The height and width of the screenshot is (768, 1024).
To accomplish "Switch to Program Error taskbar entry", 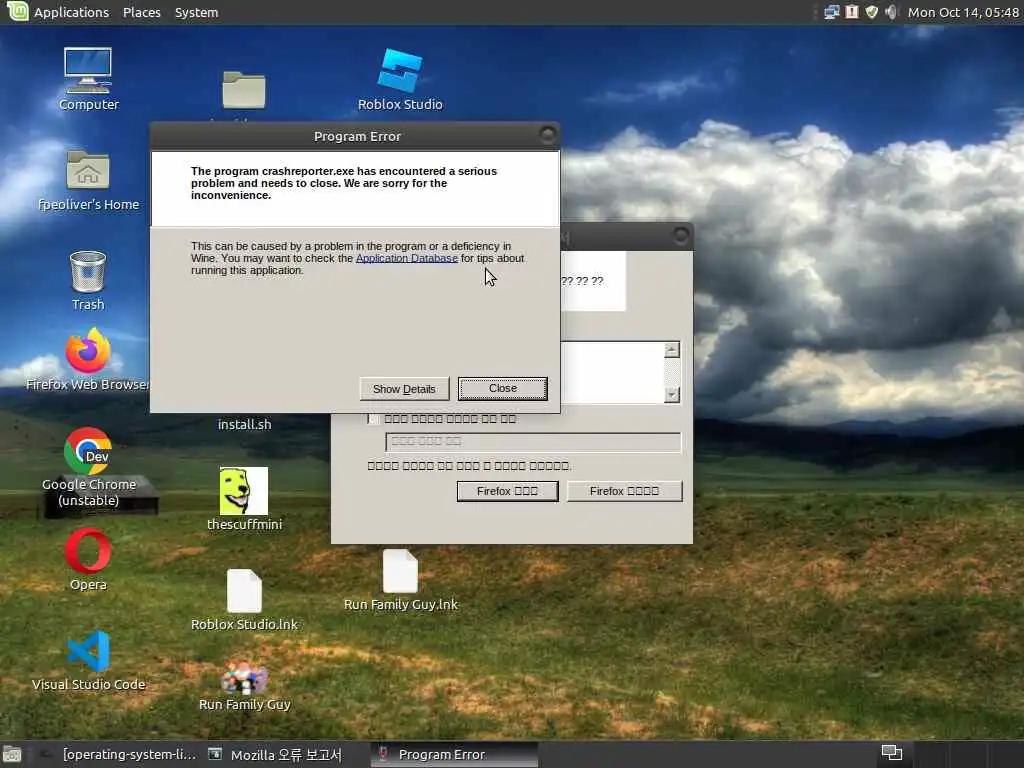I will tap(454, 754).
